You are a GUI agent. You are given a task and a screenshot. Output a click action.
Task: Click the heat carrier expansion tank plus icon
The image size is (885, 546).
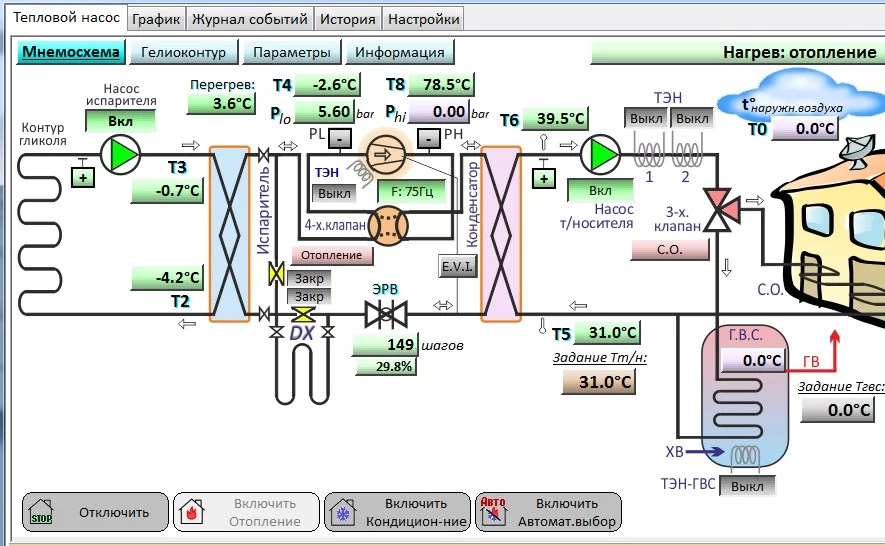(x=544, y=178)
